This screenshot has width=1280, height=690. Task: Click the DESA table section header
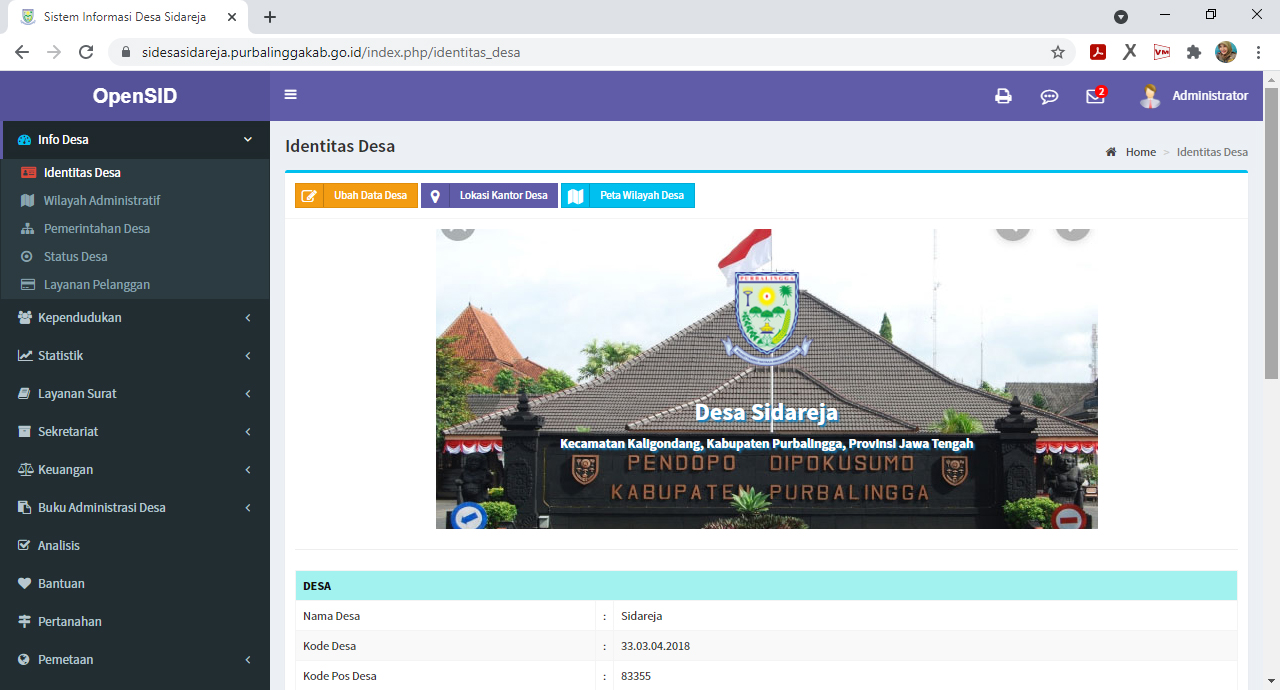766,586
